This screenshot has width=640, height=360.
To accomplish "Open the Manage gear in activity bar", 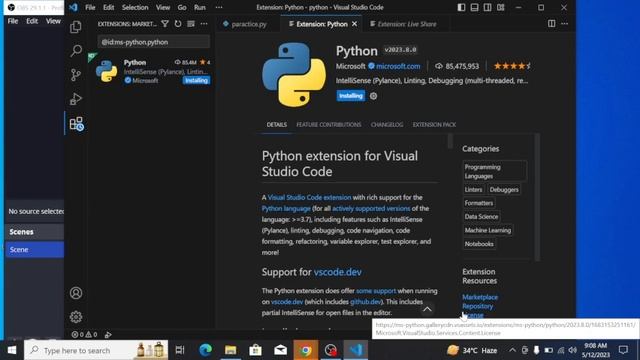I will coord(76,317).
